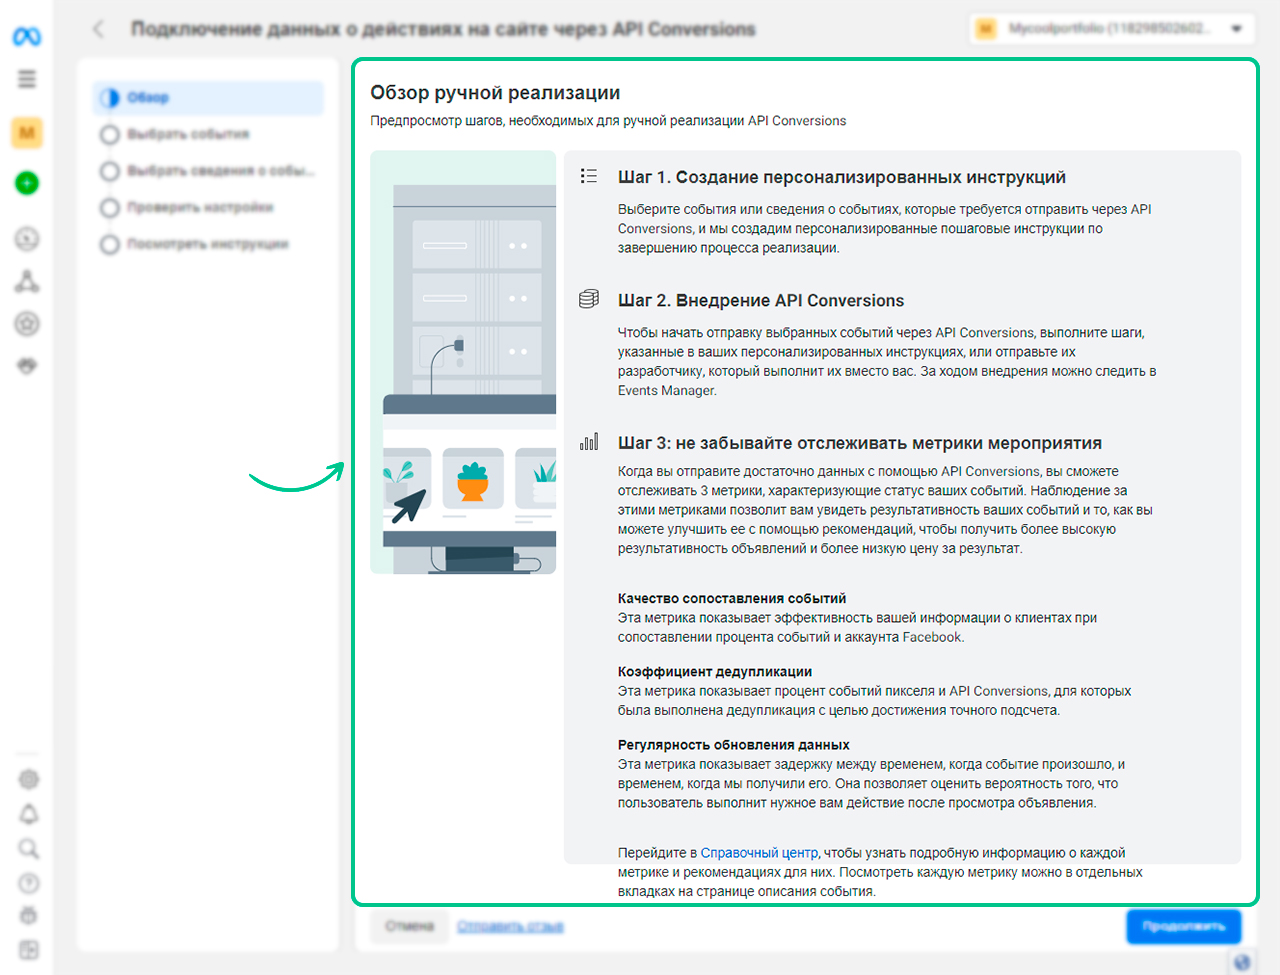Click the subtitle Предпросмотр шагов under the heading
The image size is (1280, 975).
[608, 121]
